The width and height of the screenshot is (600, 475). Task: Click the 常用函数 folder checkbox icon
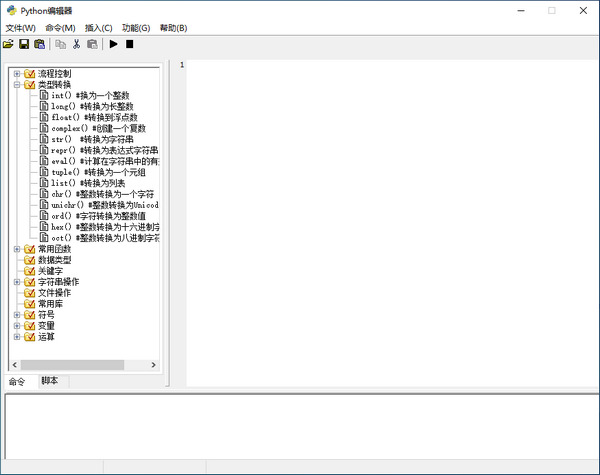click(x=29, y=249)
